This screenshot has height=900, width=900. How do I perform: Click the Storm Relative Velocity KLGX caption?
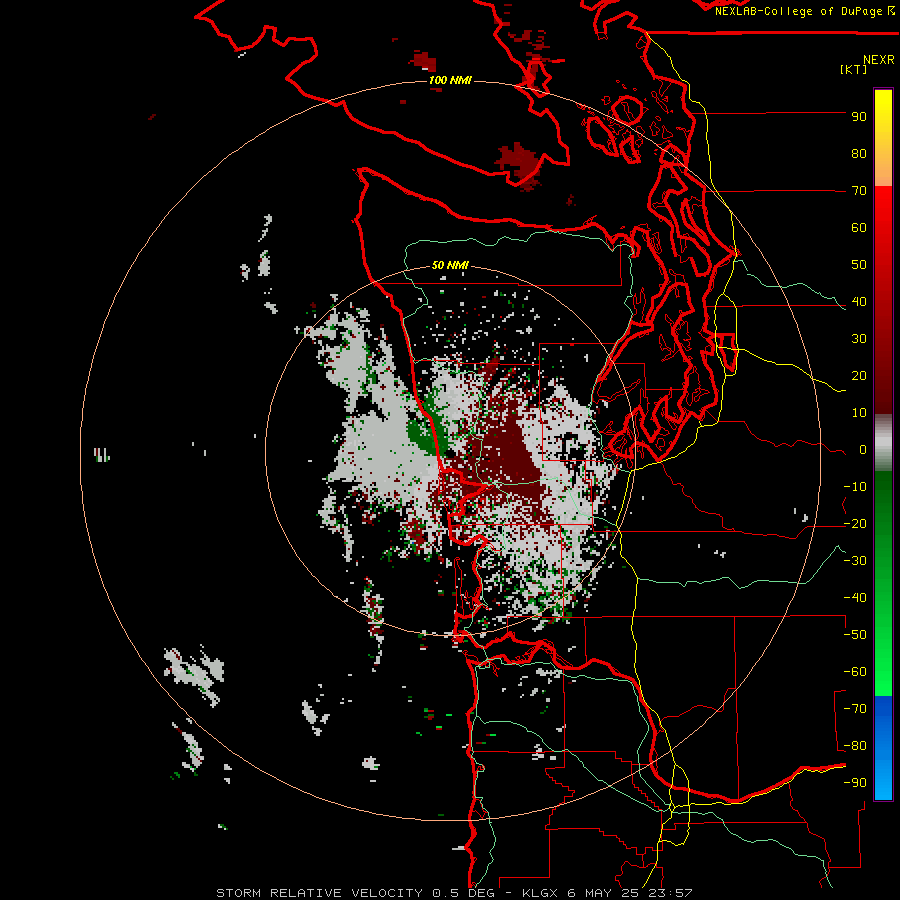tap(454, 893)
